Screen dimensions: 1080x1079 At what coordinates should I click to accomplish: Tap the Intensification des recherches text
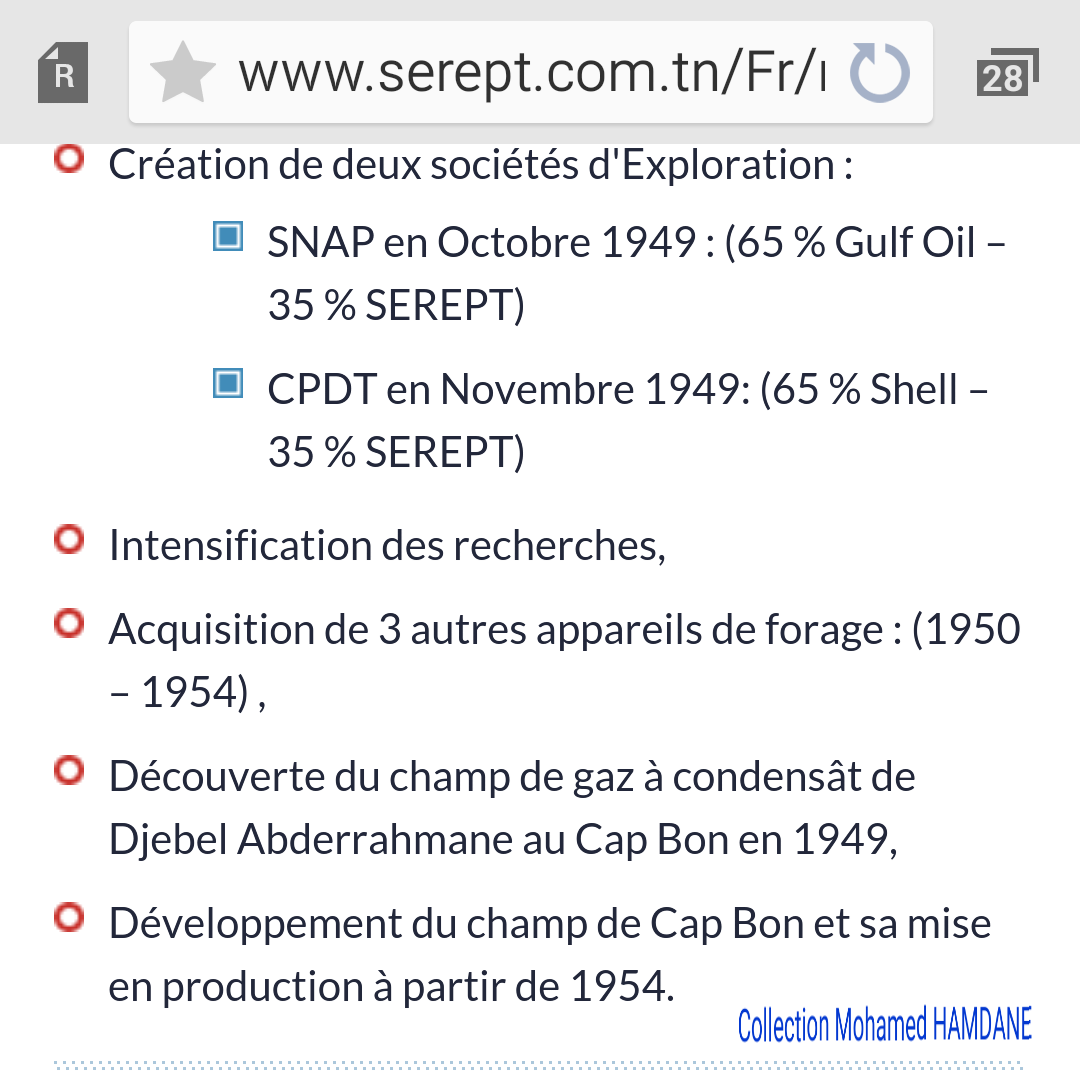click(x=387, y=546)
